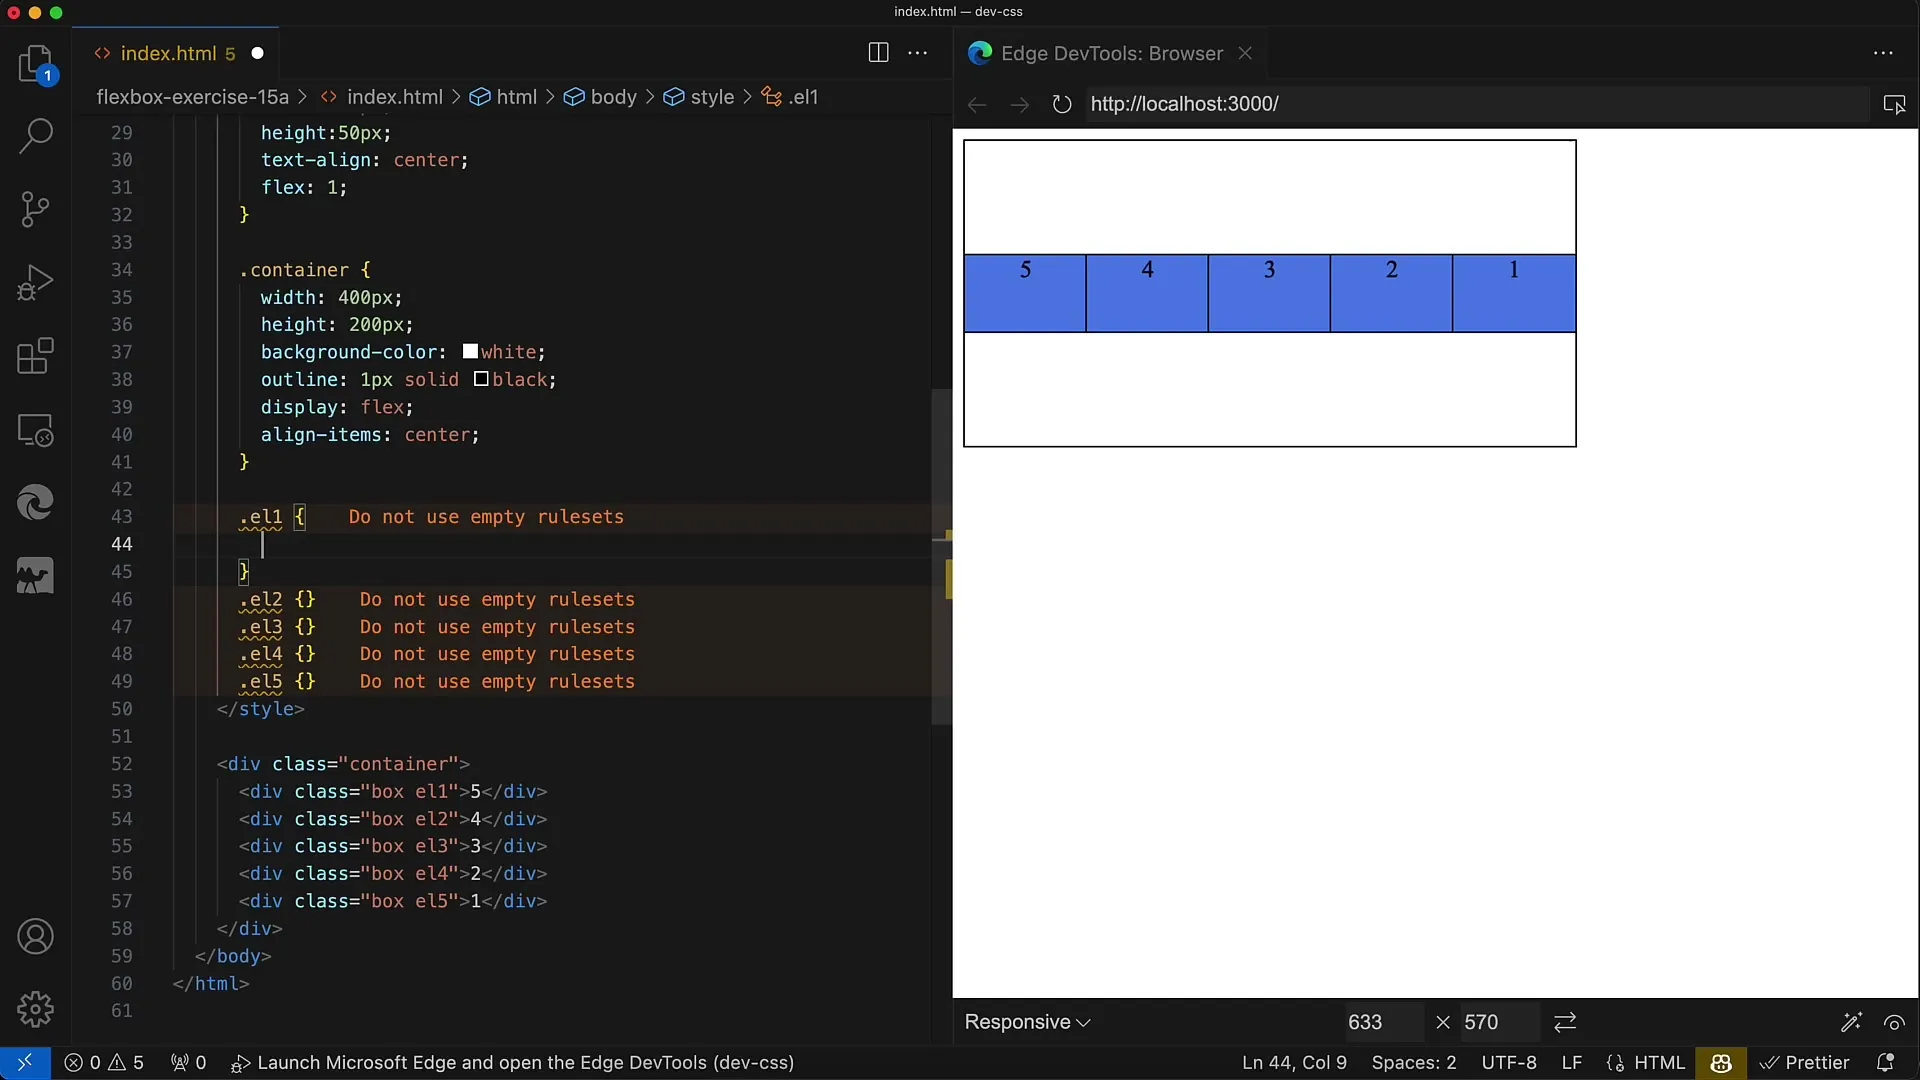Open the Manage gear icon

(x=36, y=1010)
